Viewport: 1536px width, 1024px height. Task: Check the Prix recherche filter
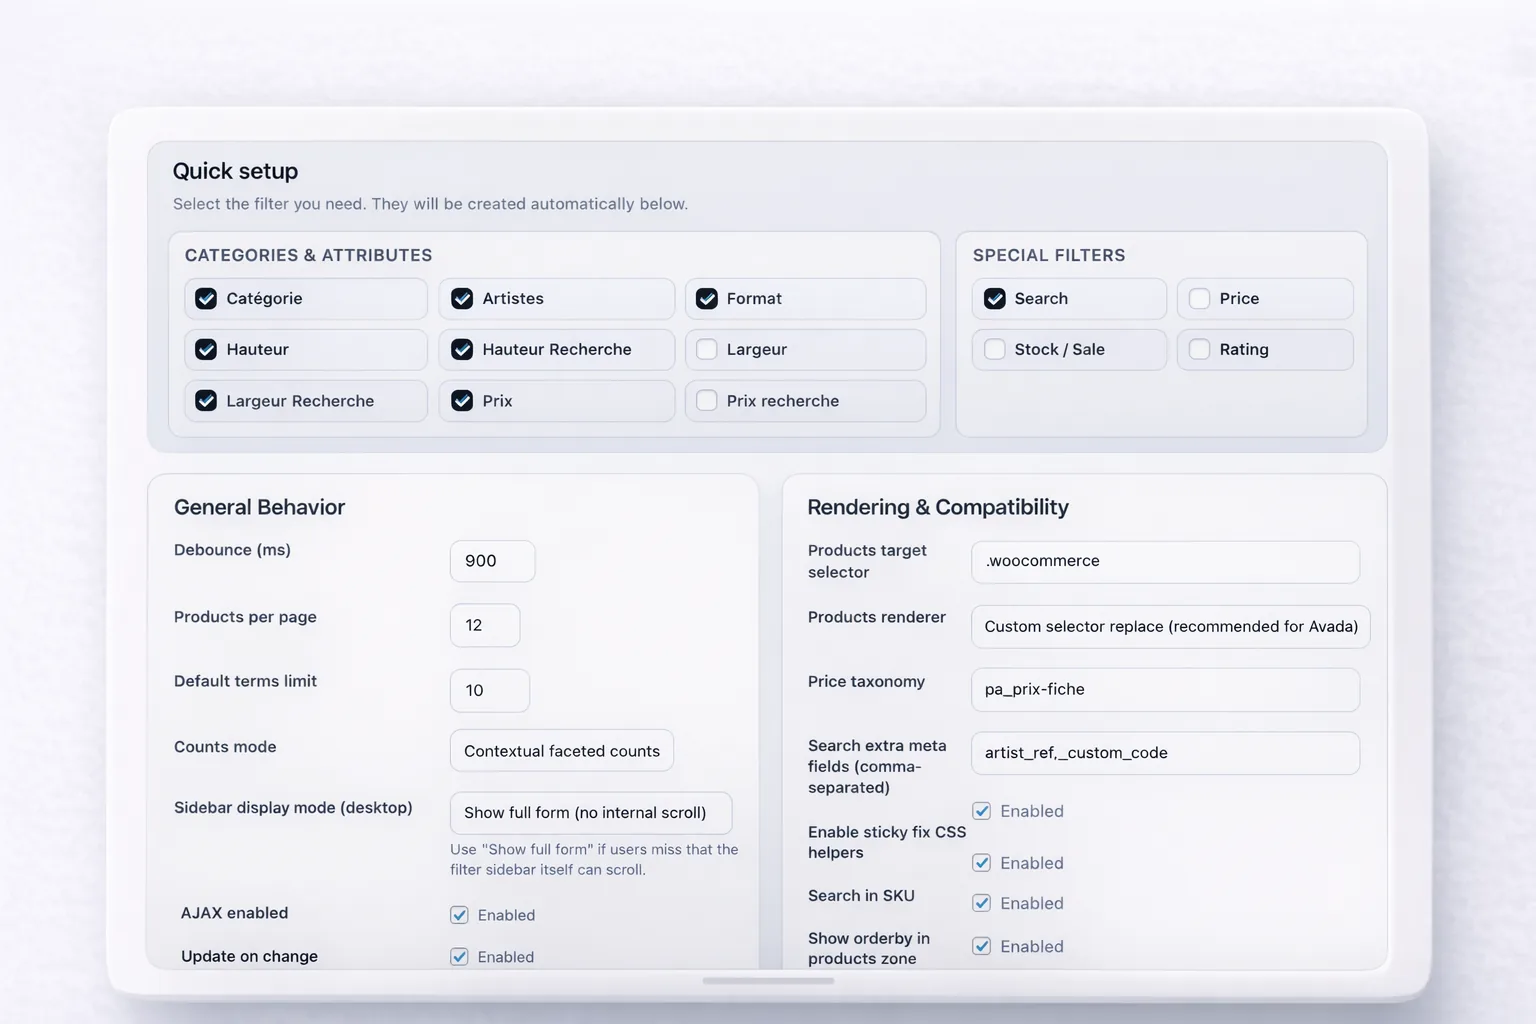(707, 401)
